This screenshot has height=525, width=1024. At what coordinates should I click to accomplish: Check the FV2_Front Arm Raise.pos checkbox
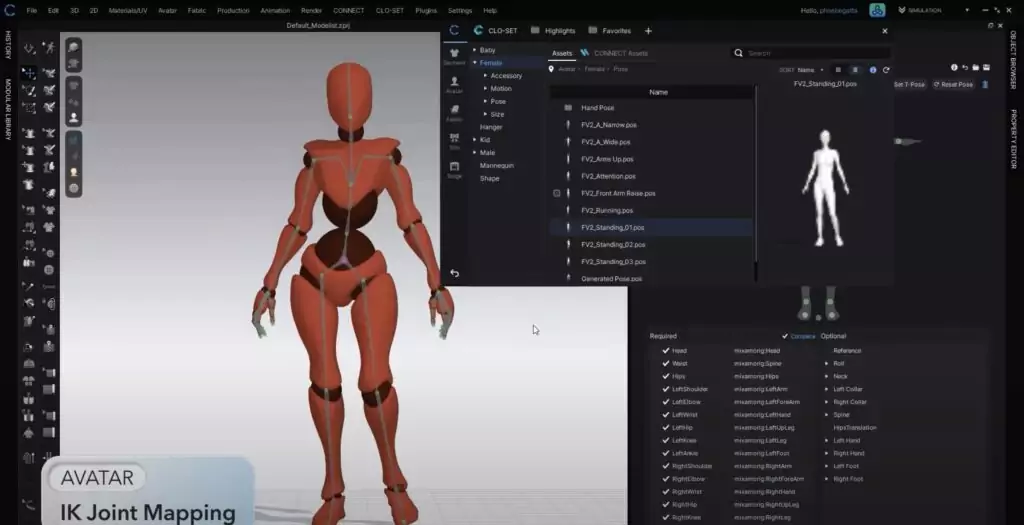point(556,193)
